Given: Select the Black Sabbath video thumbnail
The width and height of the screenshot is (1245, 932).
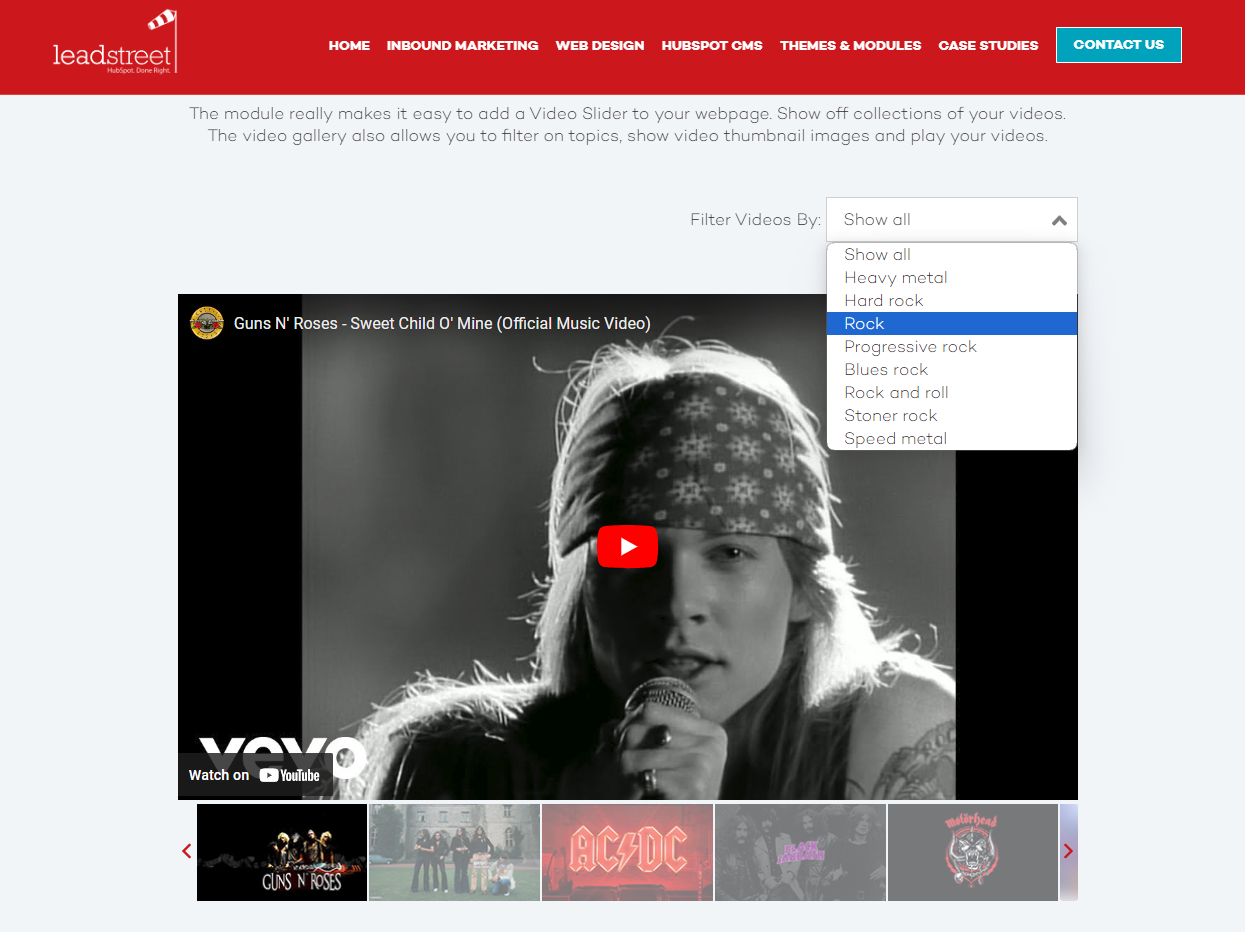Looking at the screenshot, I should (x=800, y=852).
